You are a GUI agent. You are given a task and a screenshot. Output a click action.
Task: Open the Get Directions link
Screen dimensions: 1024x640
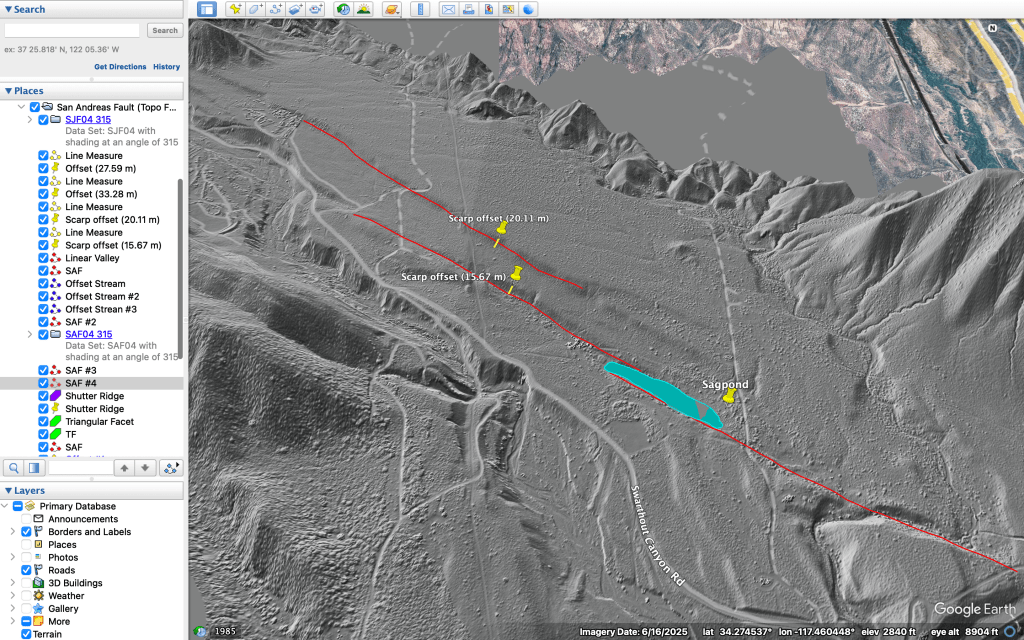[x=120, y=67]
